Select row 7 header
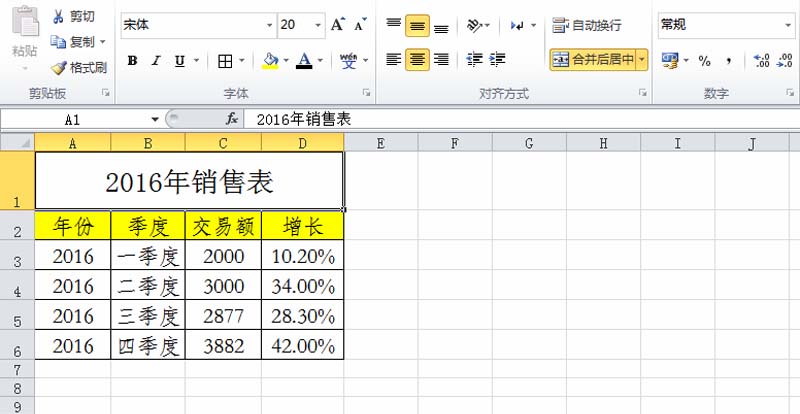Viewport: 800px width, 414px height. point(17,369)
